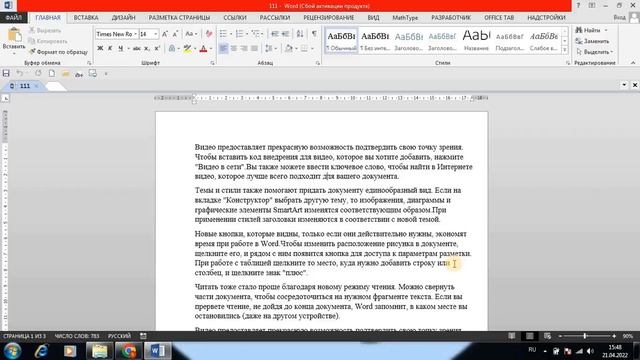The height and width of the screenshot is (360, 640).
Task: Apply the red font color
Action: [203, 49]
